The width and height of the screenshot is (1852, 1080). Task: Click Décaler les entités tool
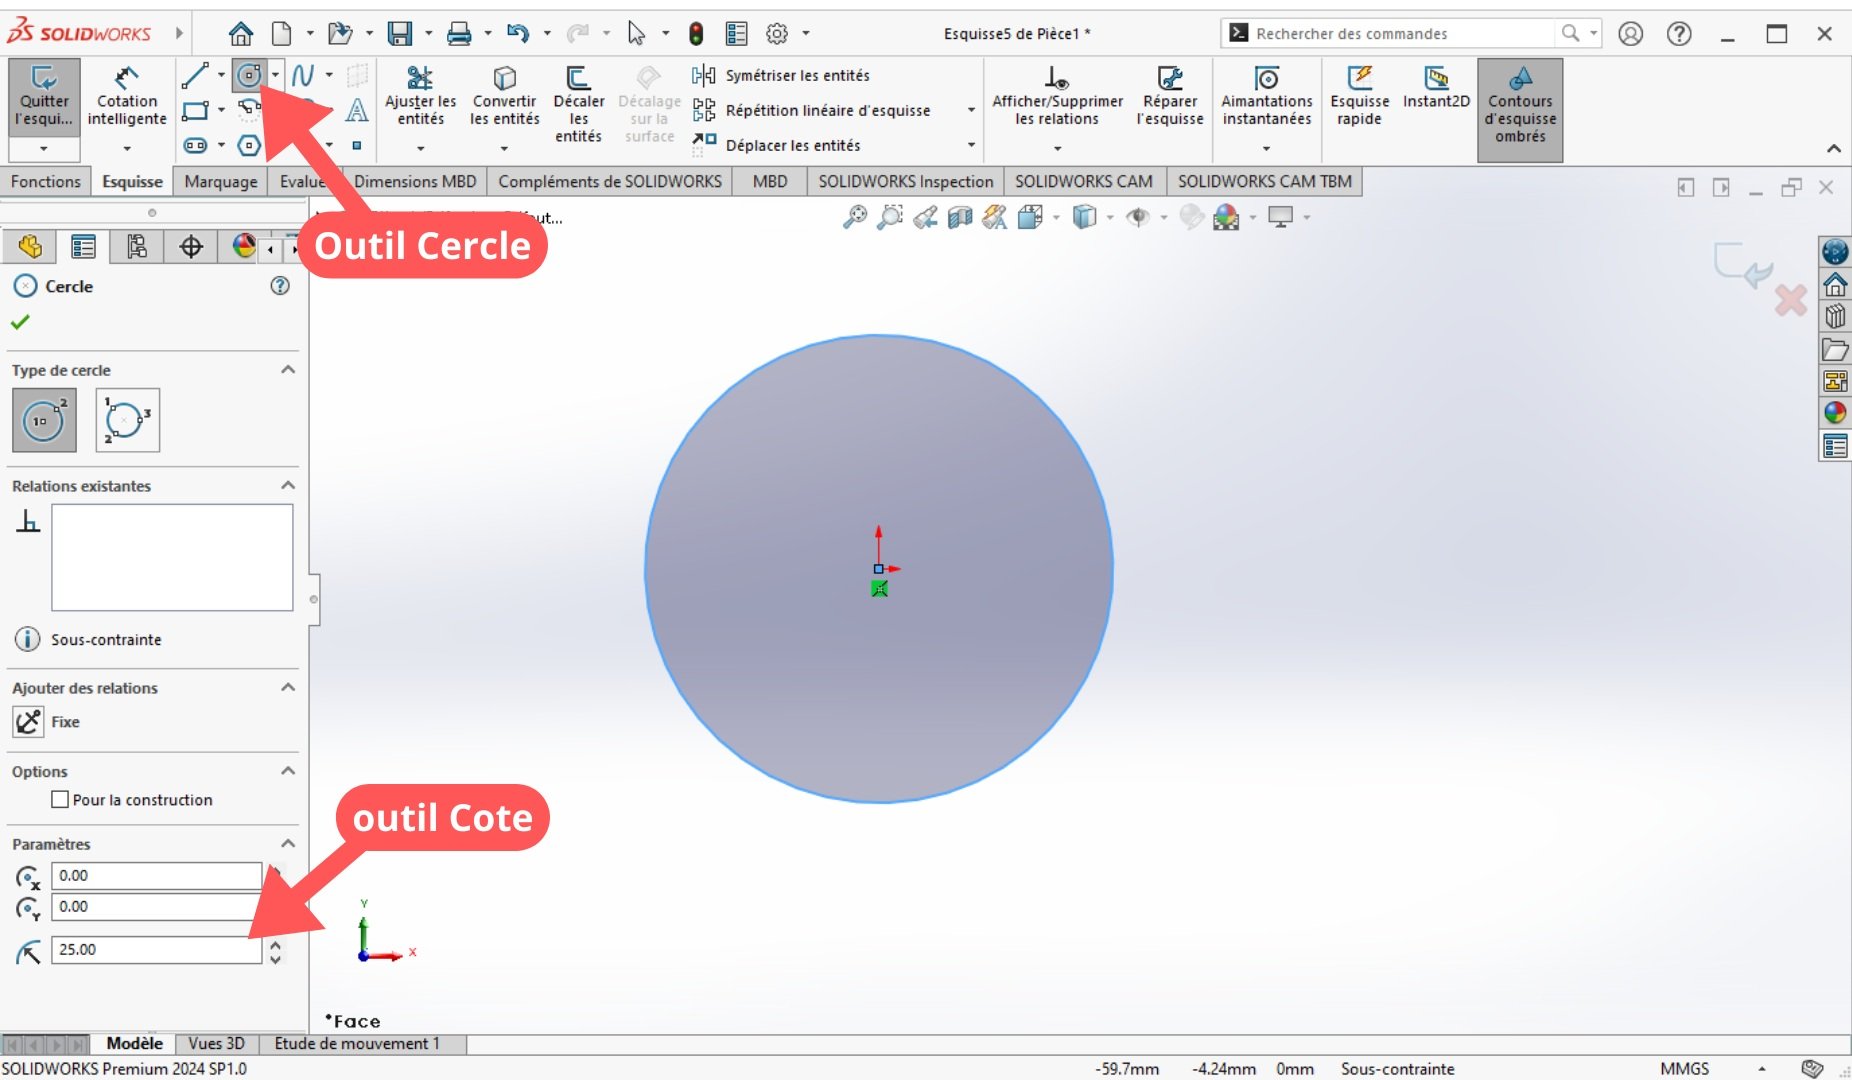click(578, 104)
